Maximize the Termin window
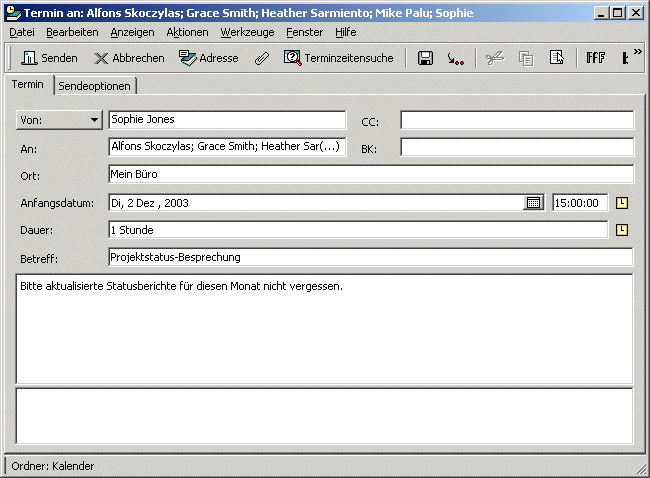 coord(618,13)
